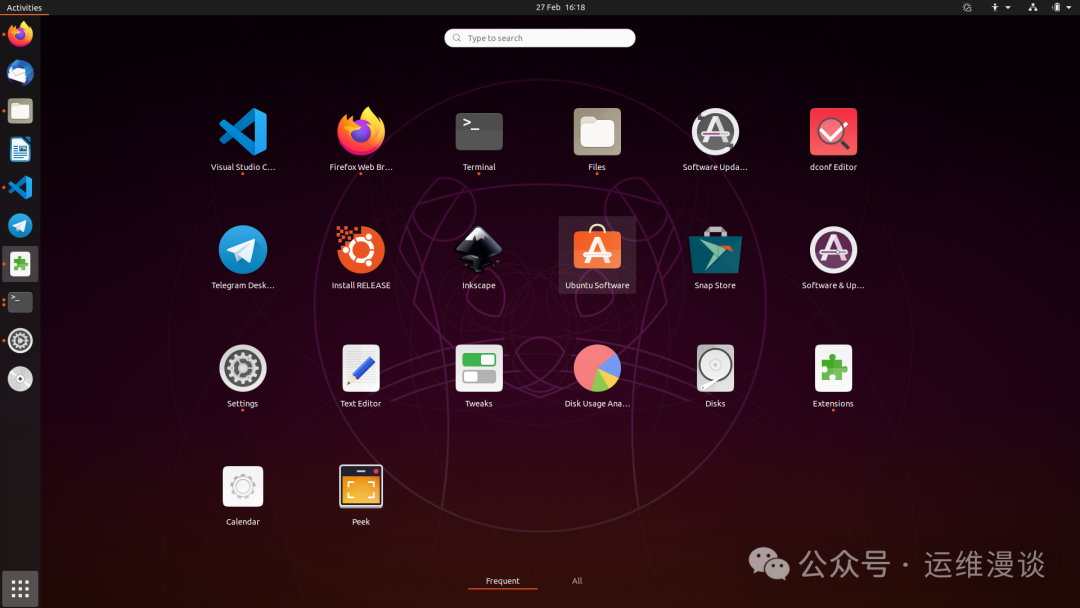Launch Firefox from the dock
The width and height of the screenshot is (1080, 608).
[20, 33]
